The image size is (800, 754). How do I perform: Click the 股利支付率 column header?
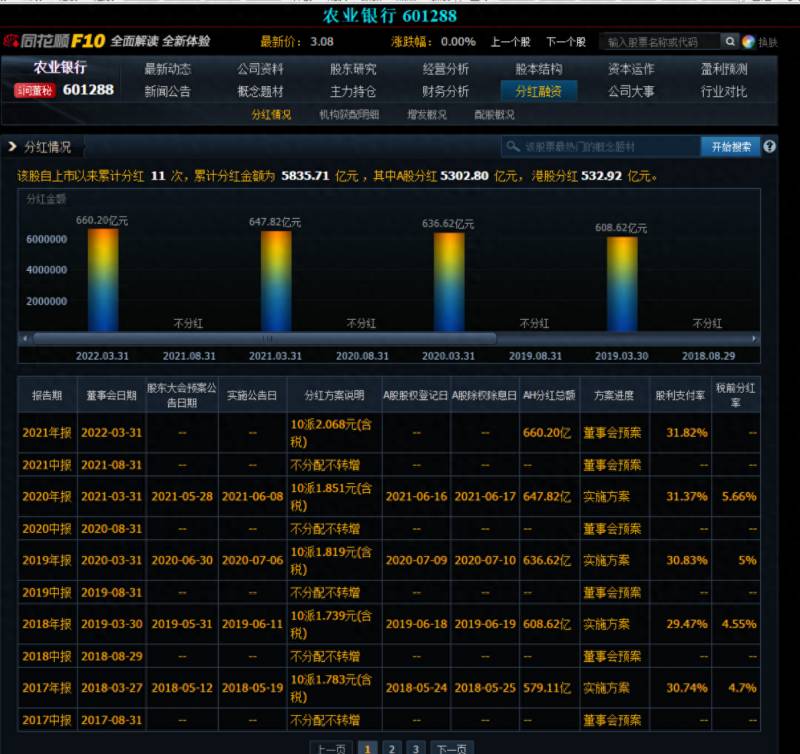pyautogui.click(x=680, y=395)
